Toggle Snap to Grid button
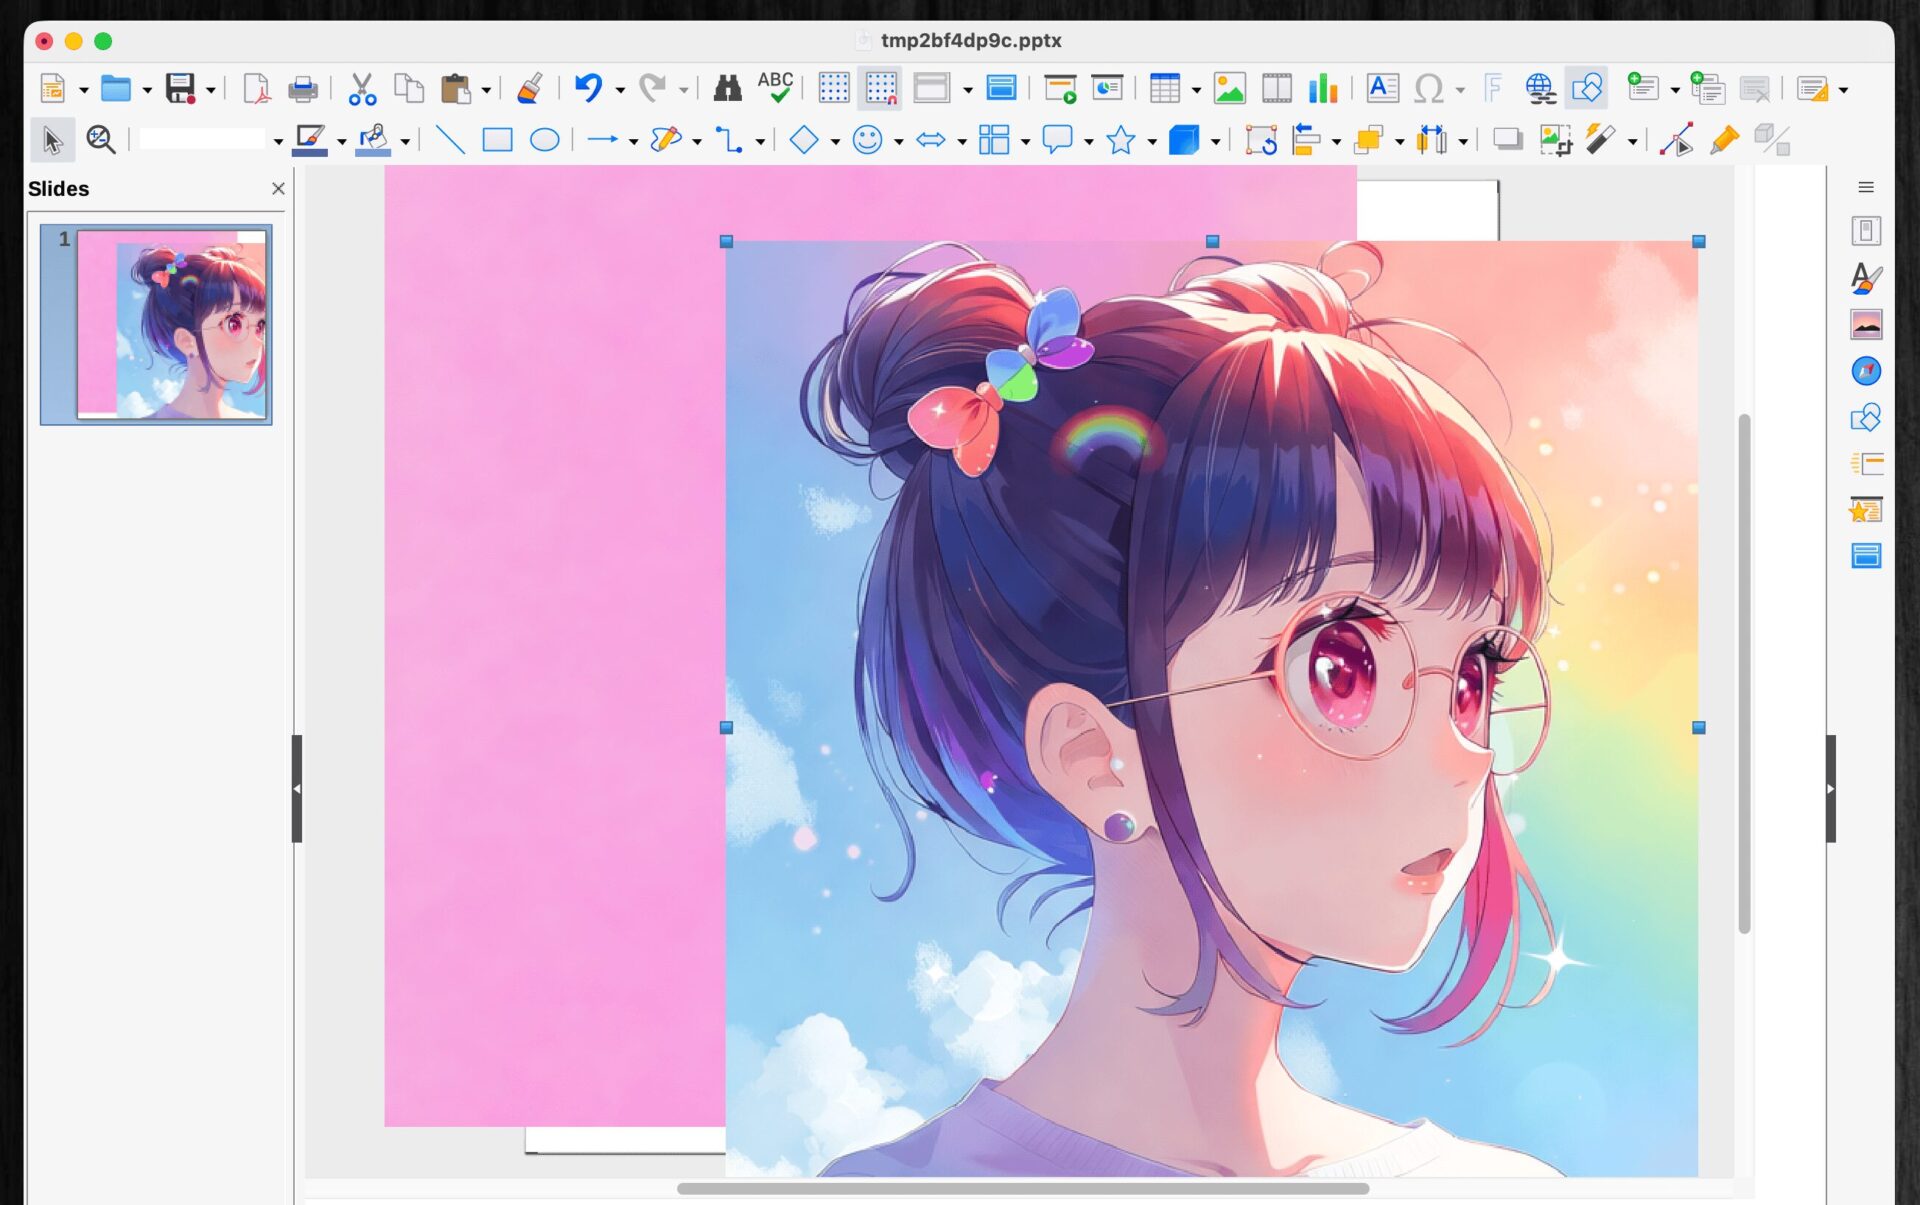1920x1205 pixels. pyautogui.click(x=881, y=89)
